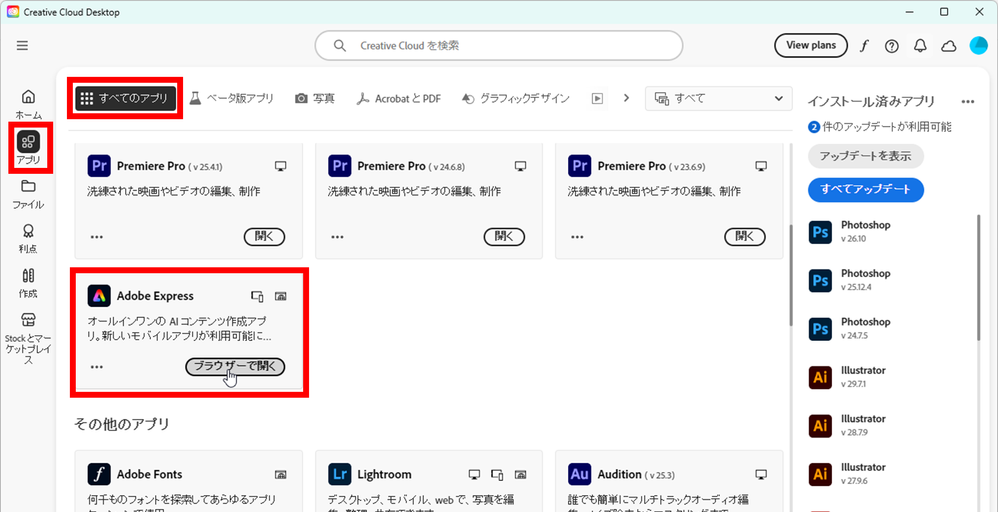Go to ホーム in the sidebar
Viewport: 998px width, 512px height.
[x=29, y=104]
